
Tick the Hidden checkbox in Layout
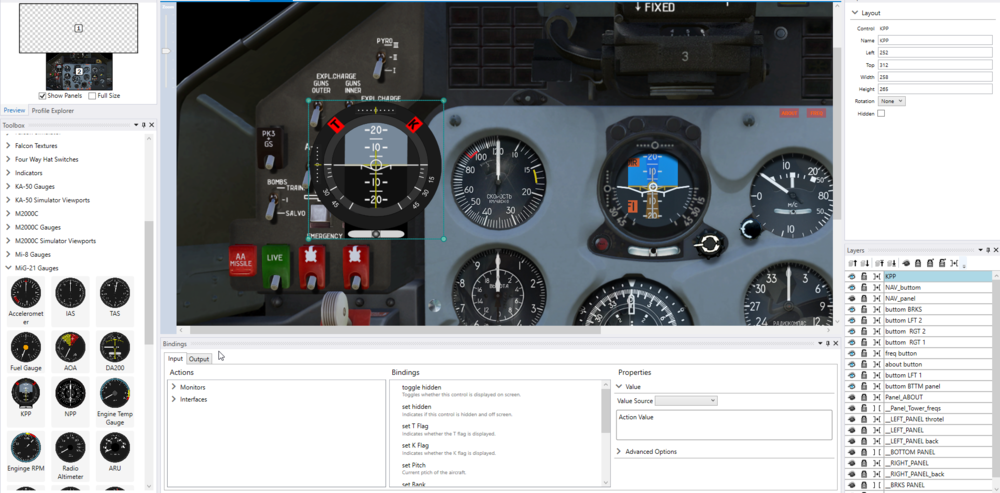881,113
